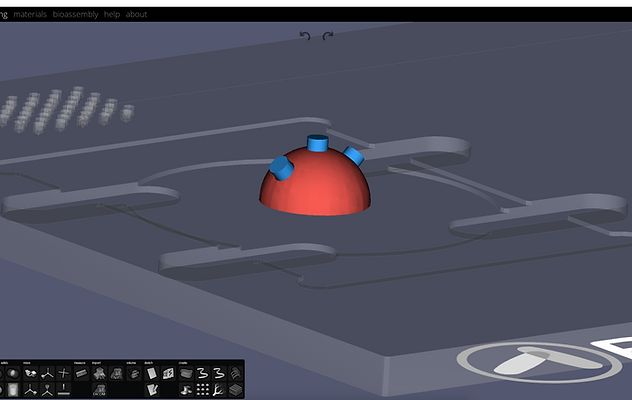Viewport: 632px width, 400px height.
Task: Click the DICOM import icon
Action: pos(99,390)
